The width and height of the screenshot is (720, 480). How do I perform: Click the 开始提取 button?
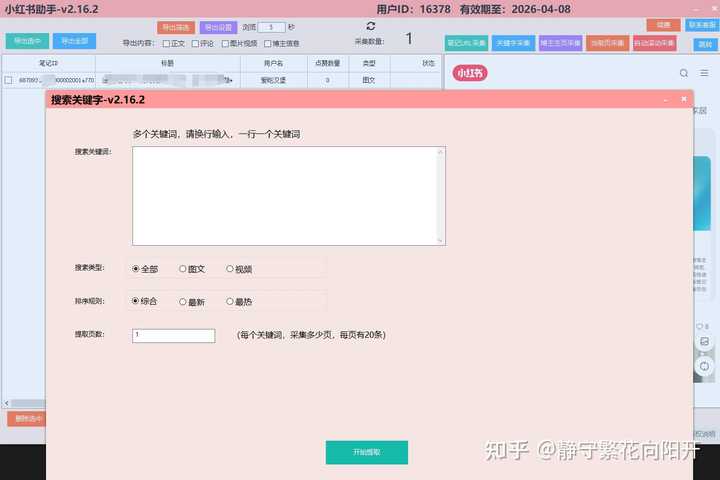(x=366, y=453)
